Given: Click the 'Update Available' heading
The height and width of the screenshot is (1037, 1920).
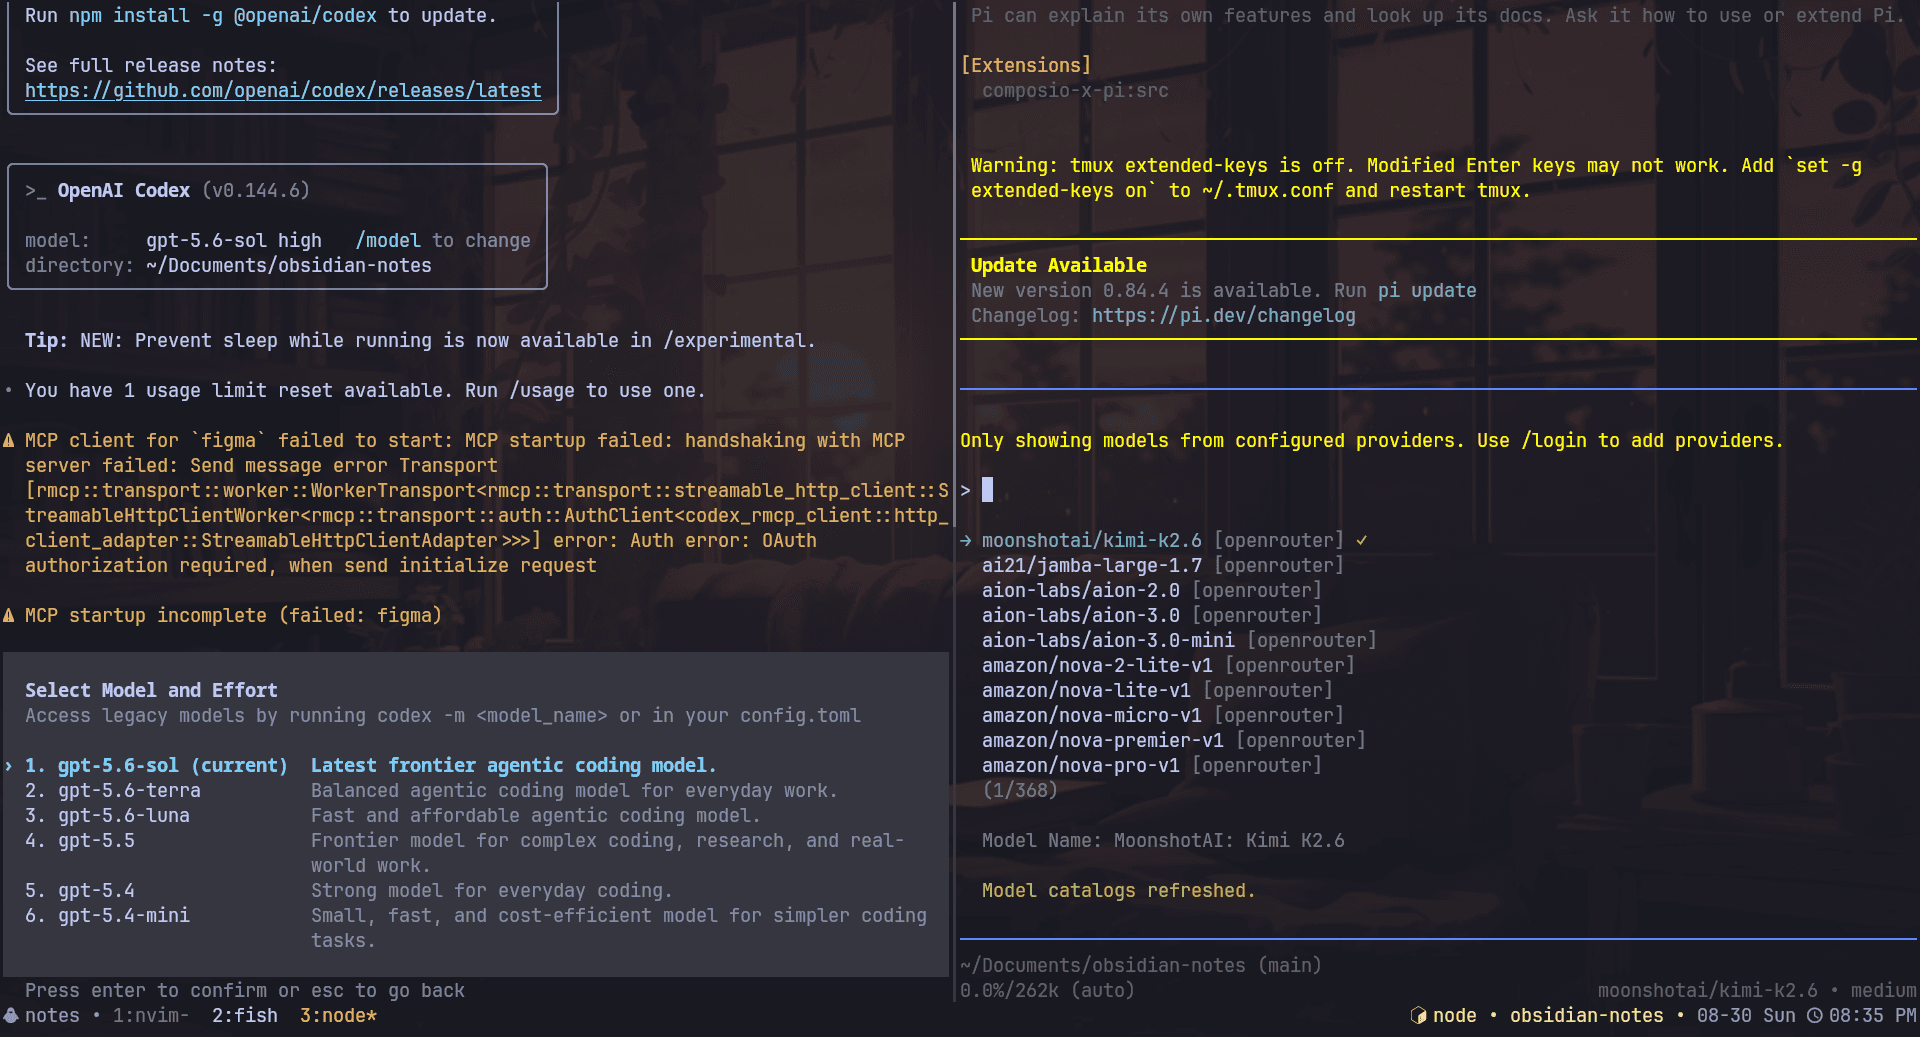Looking at the screenshot, I should (x=1059, y=266).
